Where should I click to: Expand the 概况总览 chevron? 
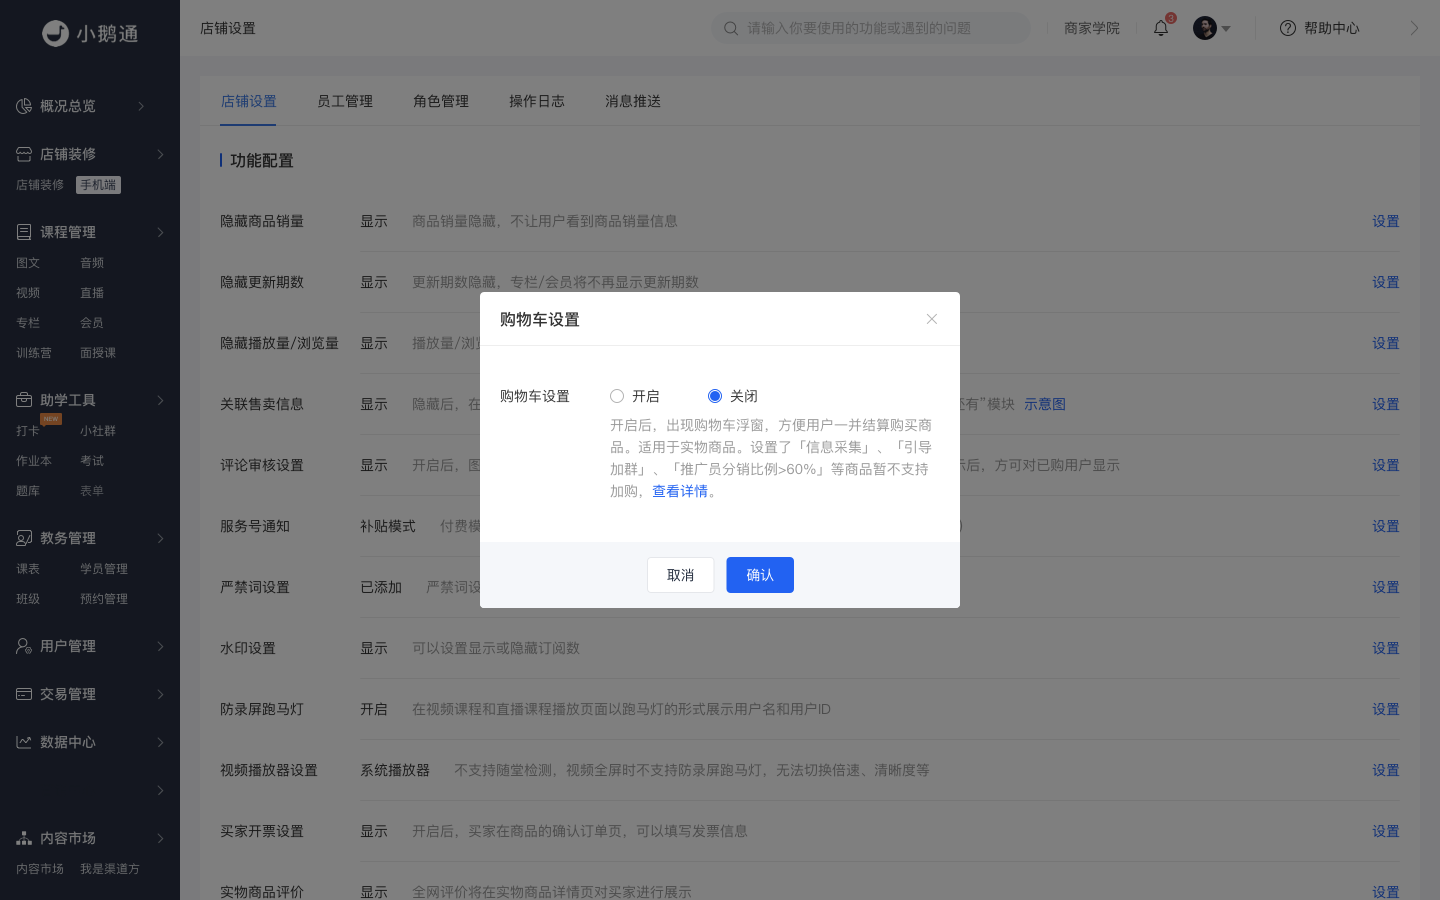(141, 106)
